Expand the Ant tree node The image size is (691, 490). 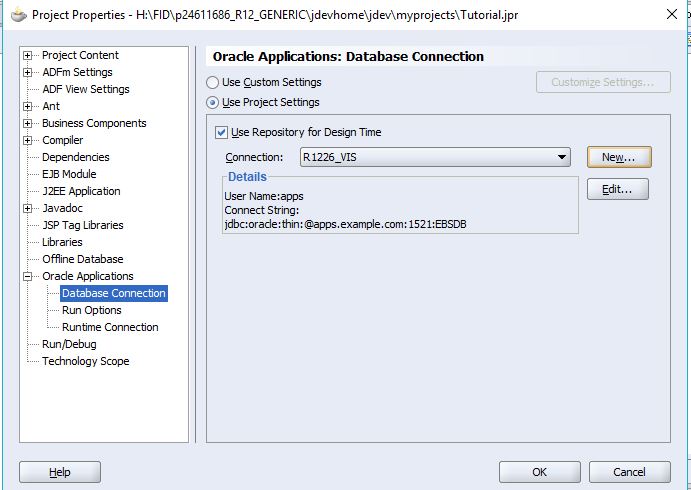point(28,106)
